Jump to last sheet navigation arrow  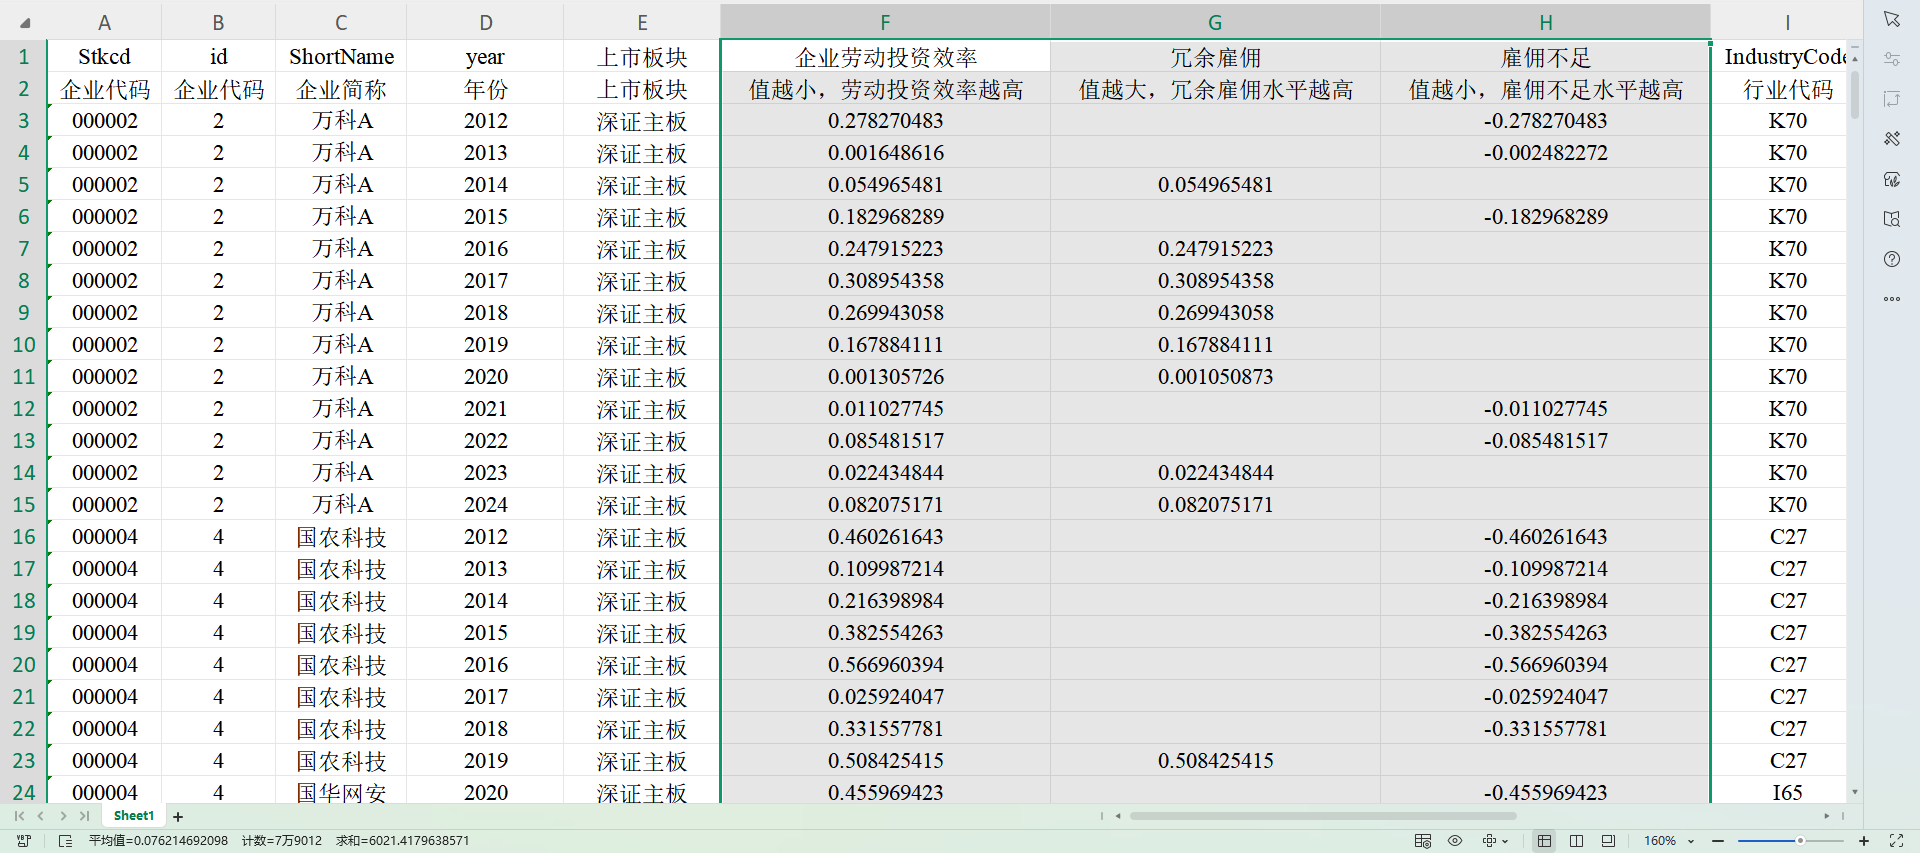pos(85,816)
